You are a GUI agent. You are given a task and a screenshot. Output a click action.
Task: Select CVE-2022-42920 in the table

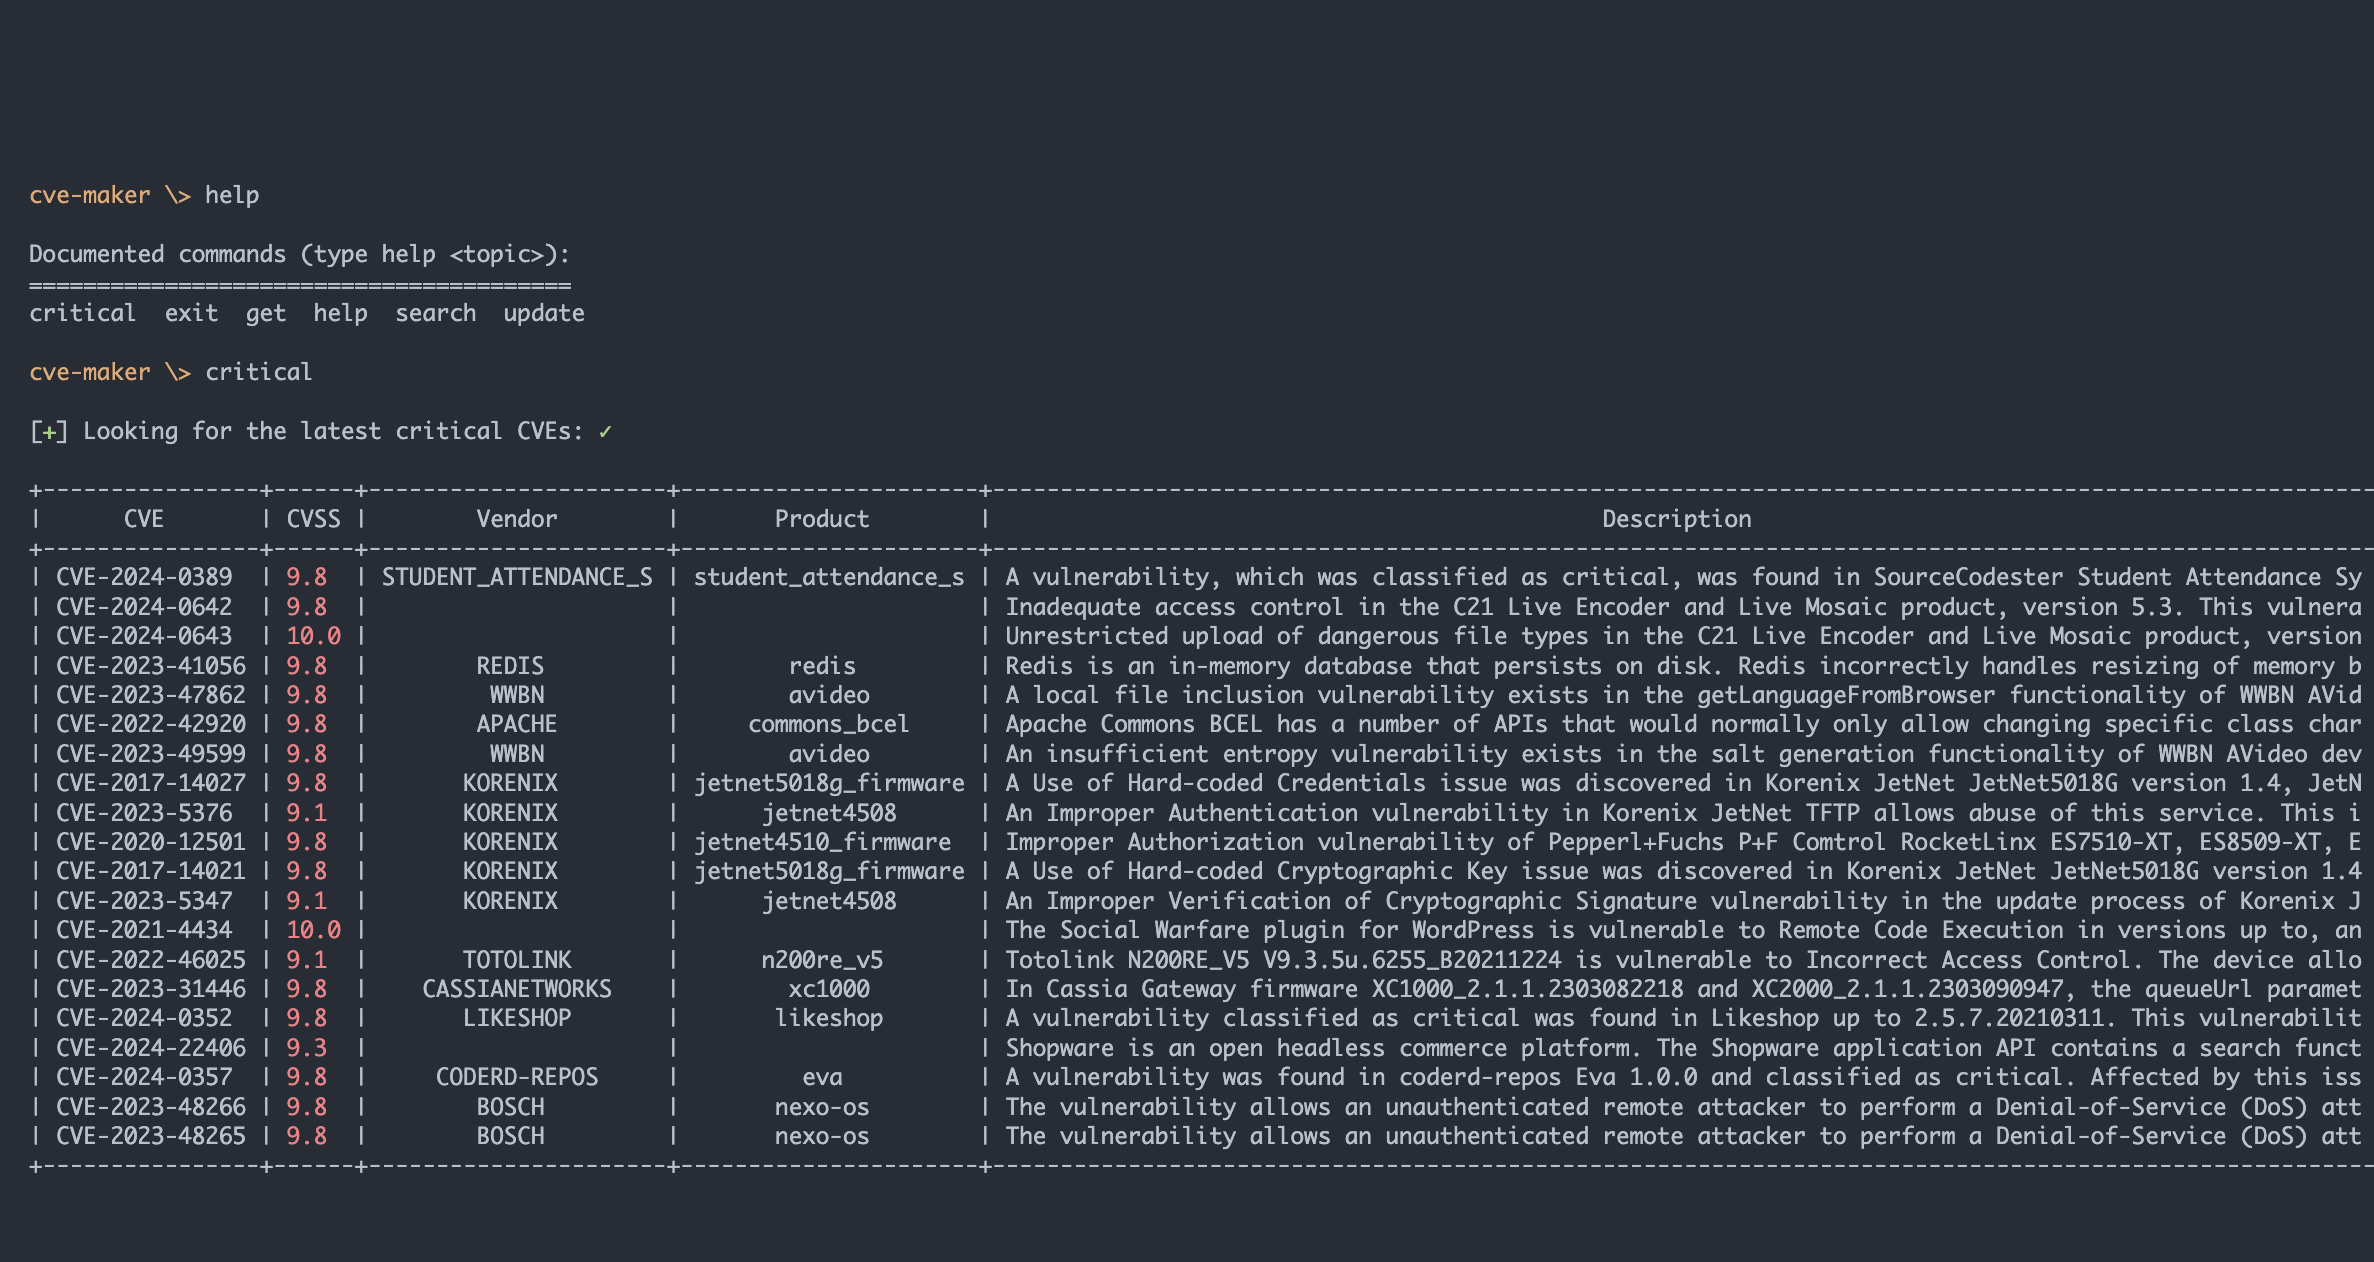click(151, 724)
